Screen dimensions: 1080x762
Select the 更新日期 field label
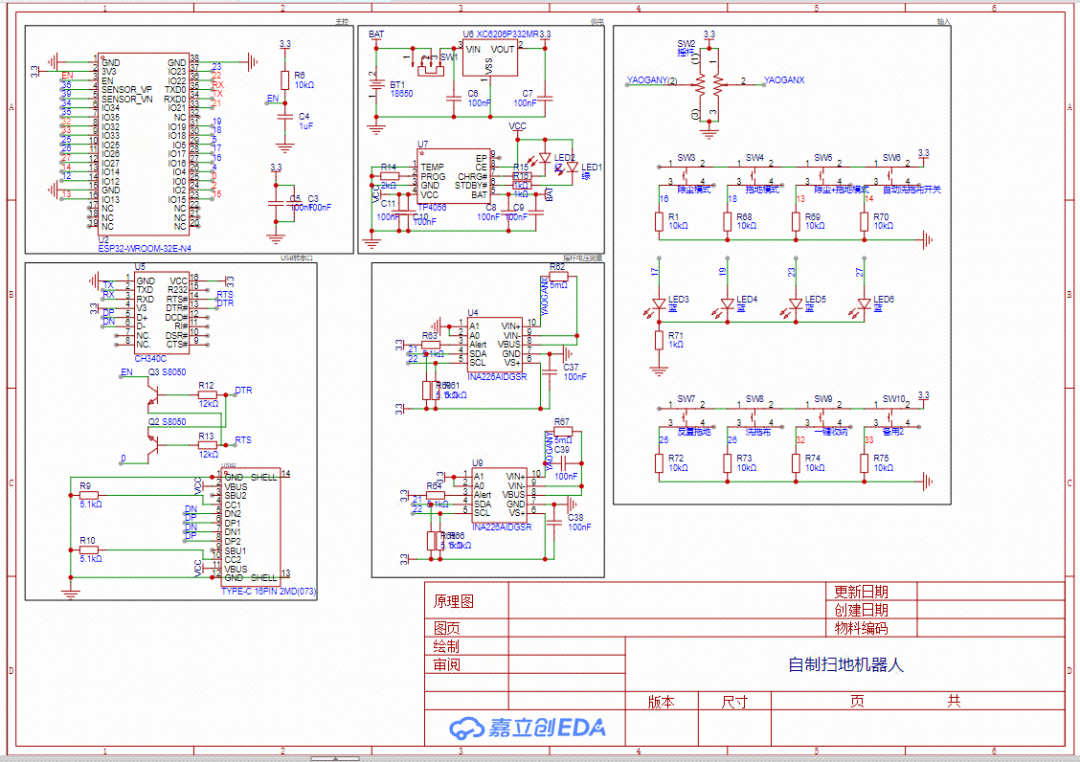point(860,592)
